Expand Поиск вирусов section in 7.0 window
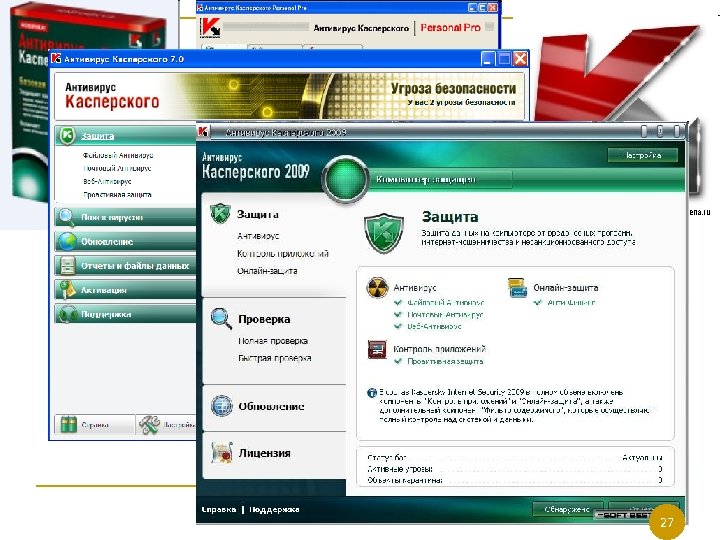The image size is (720, 540). (126, 217)
